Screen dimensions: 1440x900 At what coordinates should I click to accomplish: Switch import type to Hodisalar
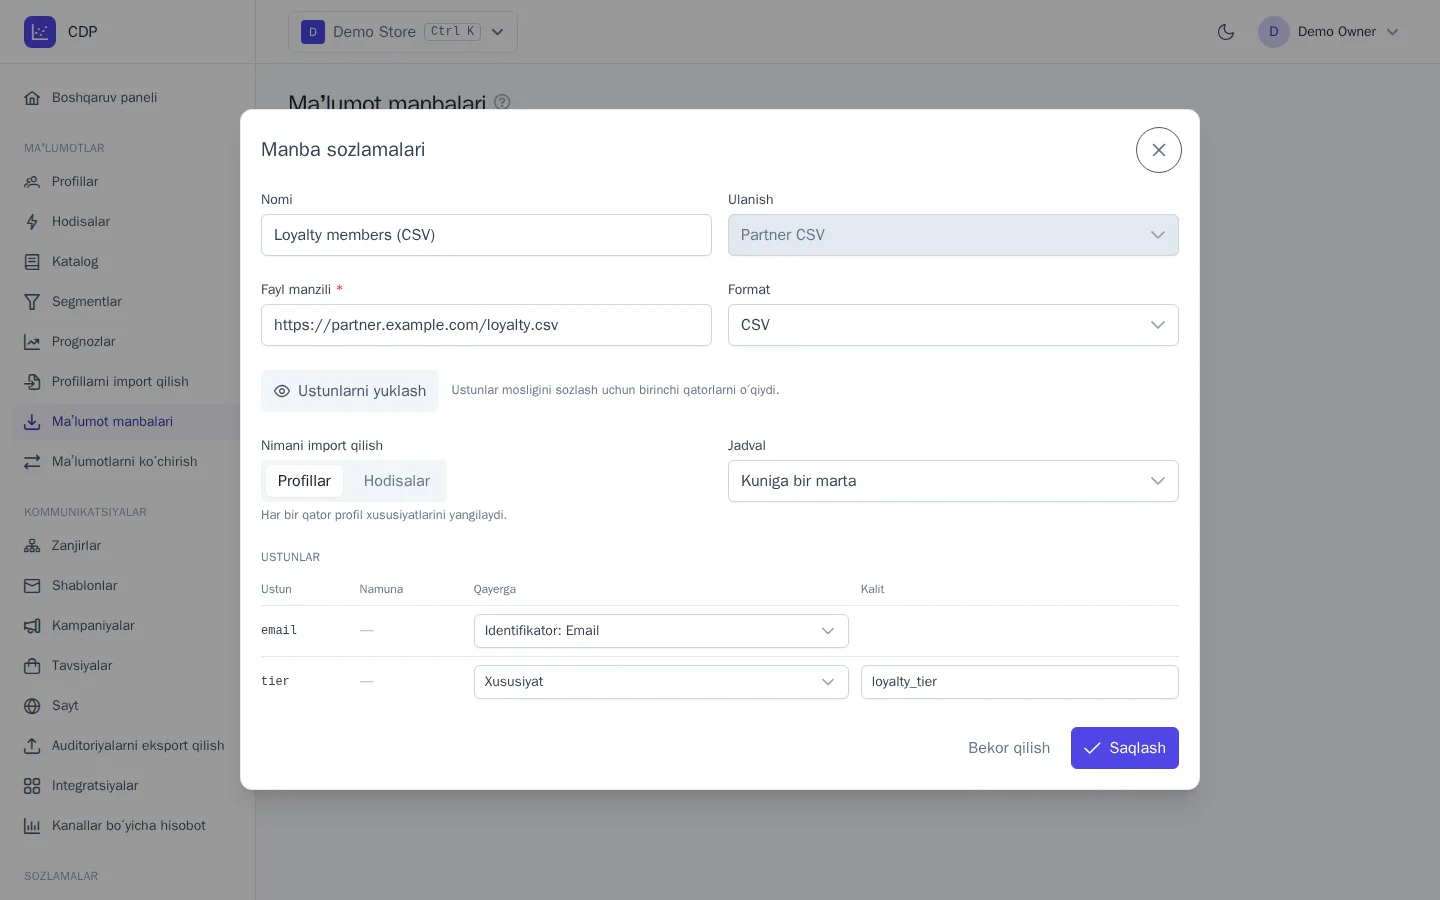[x=397, y=481]
